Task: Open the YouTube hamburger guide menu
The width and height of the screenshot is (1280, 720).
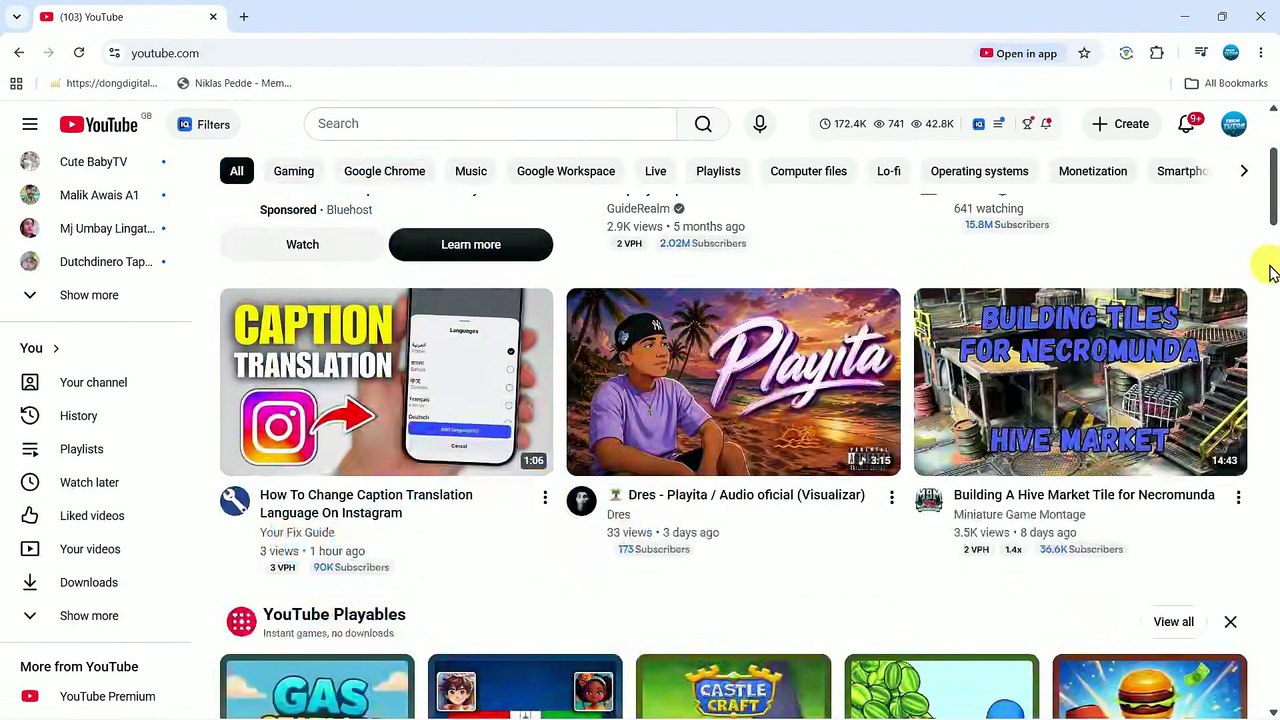Action: [x=30, y=124]
